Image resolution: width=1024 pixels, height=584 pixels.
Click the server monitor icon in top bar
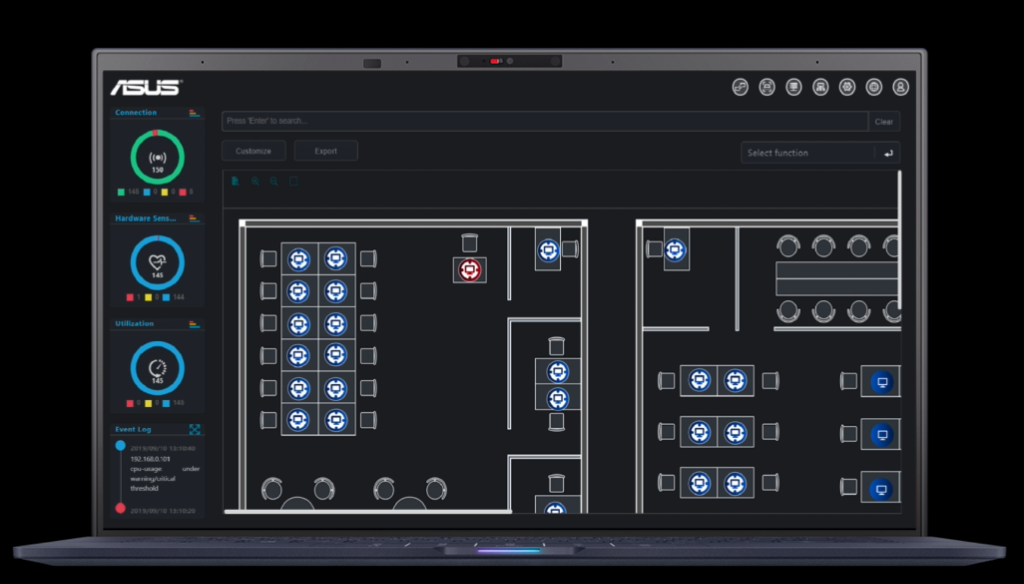[x=794, y=88]
